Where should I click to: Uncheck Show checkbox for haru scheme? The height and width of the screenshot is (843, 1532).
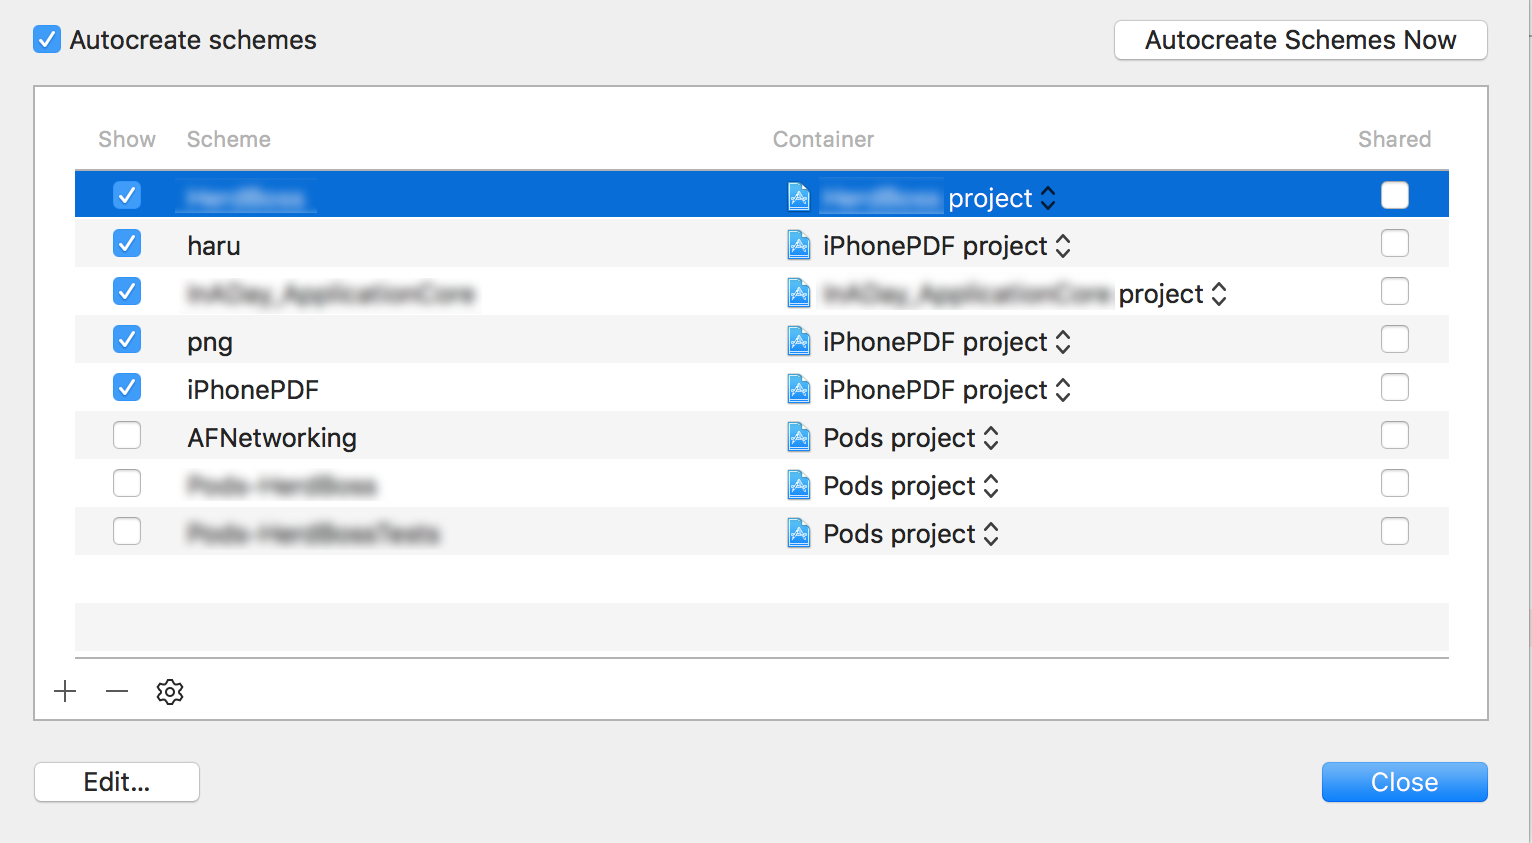point(127,243)
